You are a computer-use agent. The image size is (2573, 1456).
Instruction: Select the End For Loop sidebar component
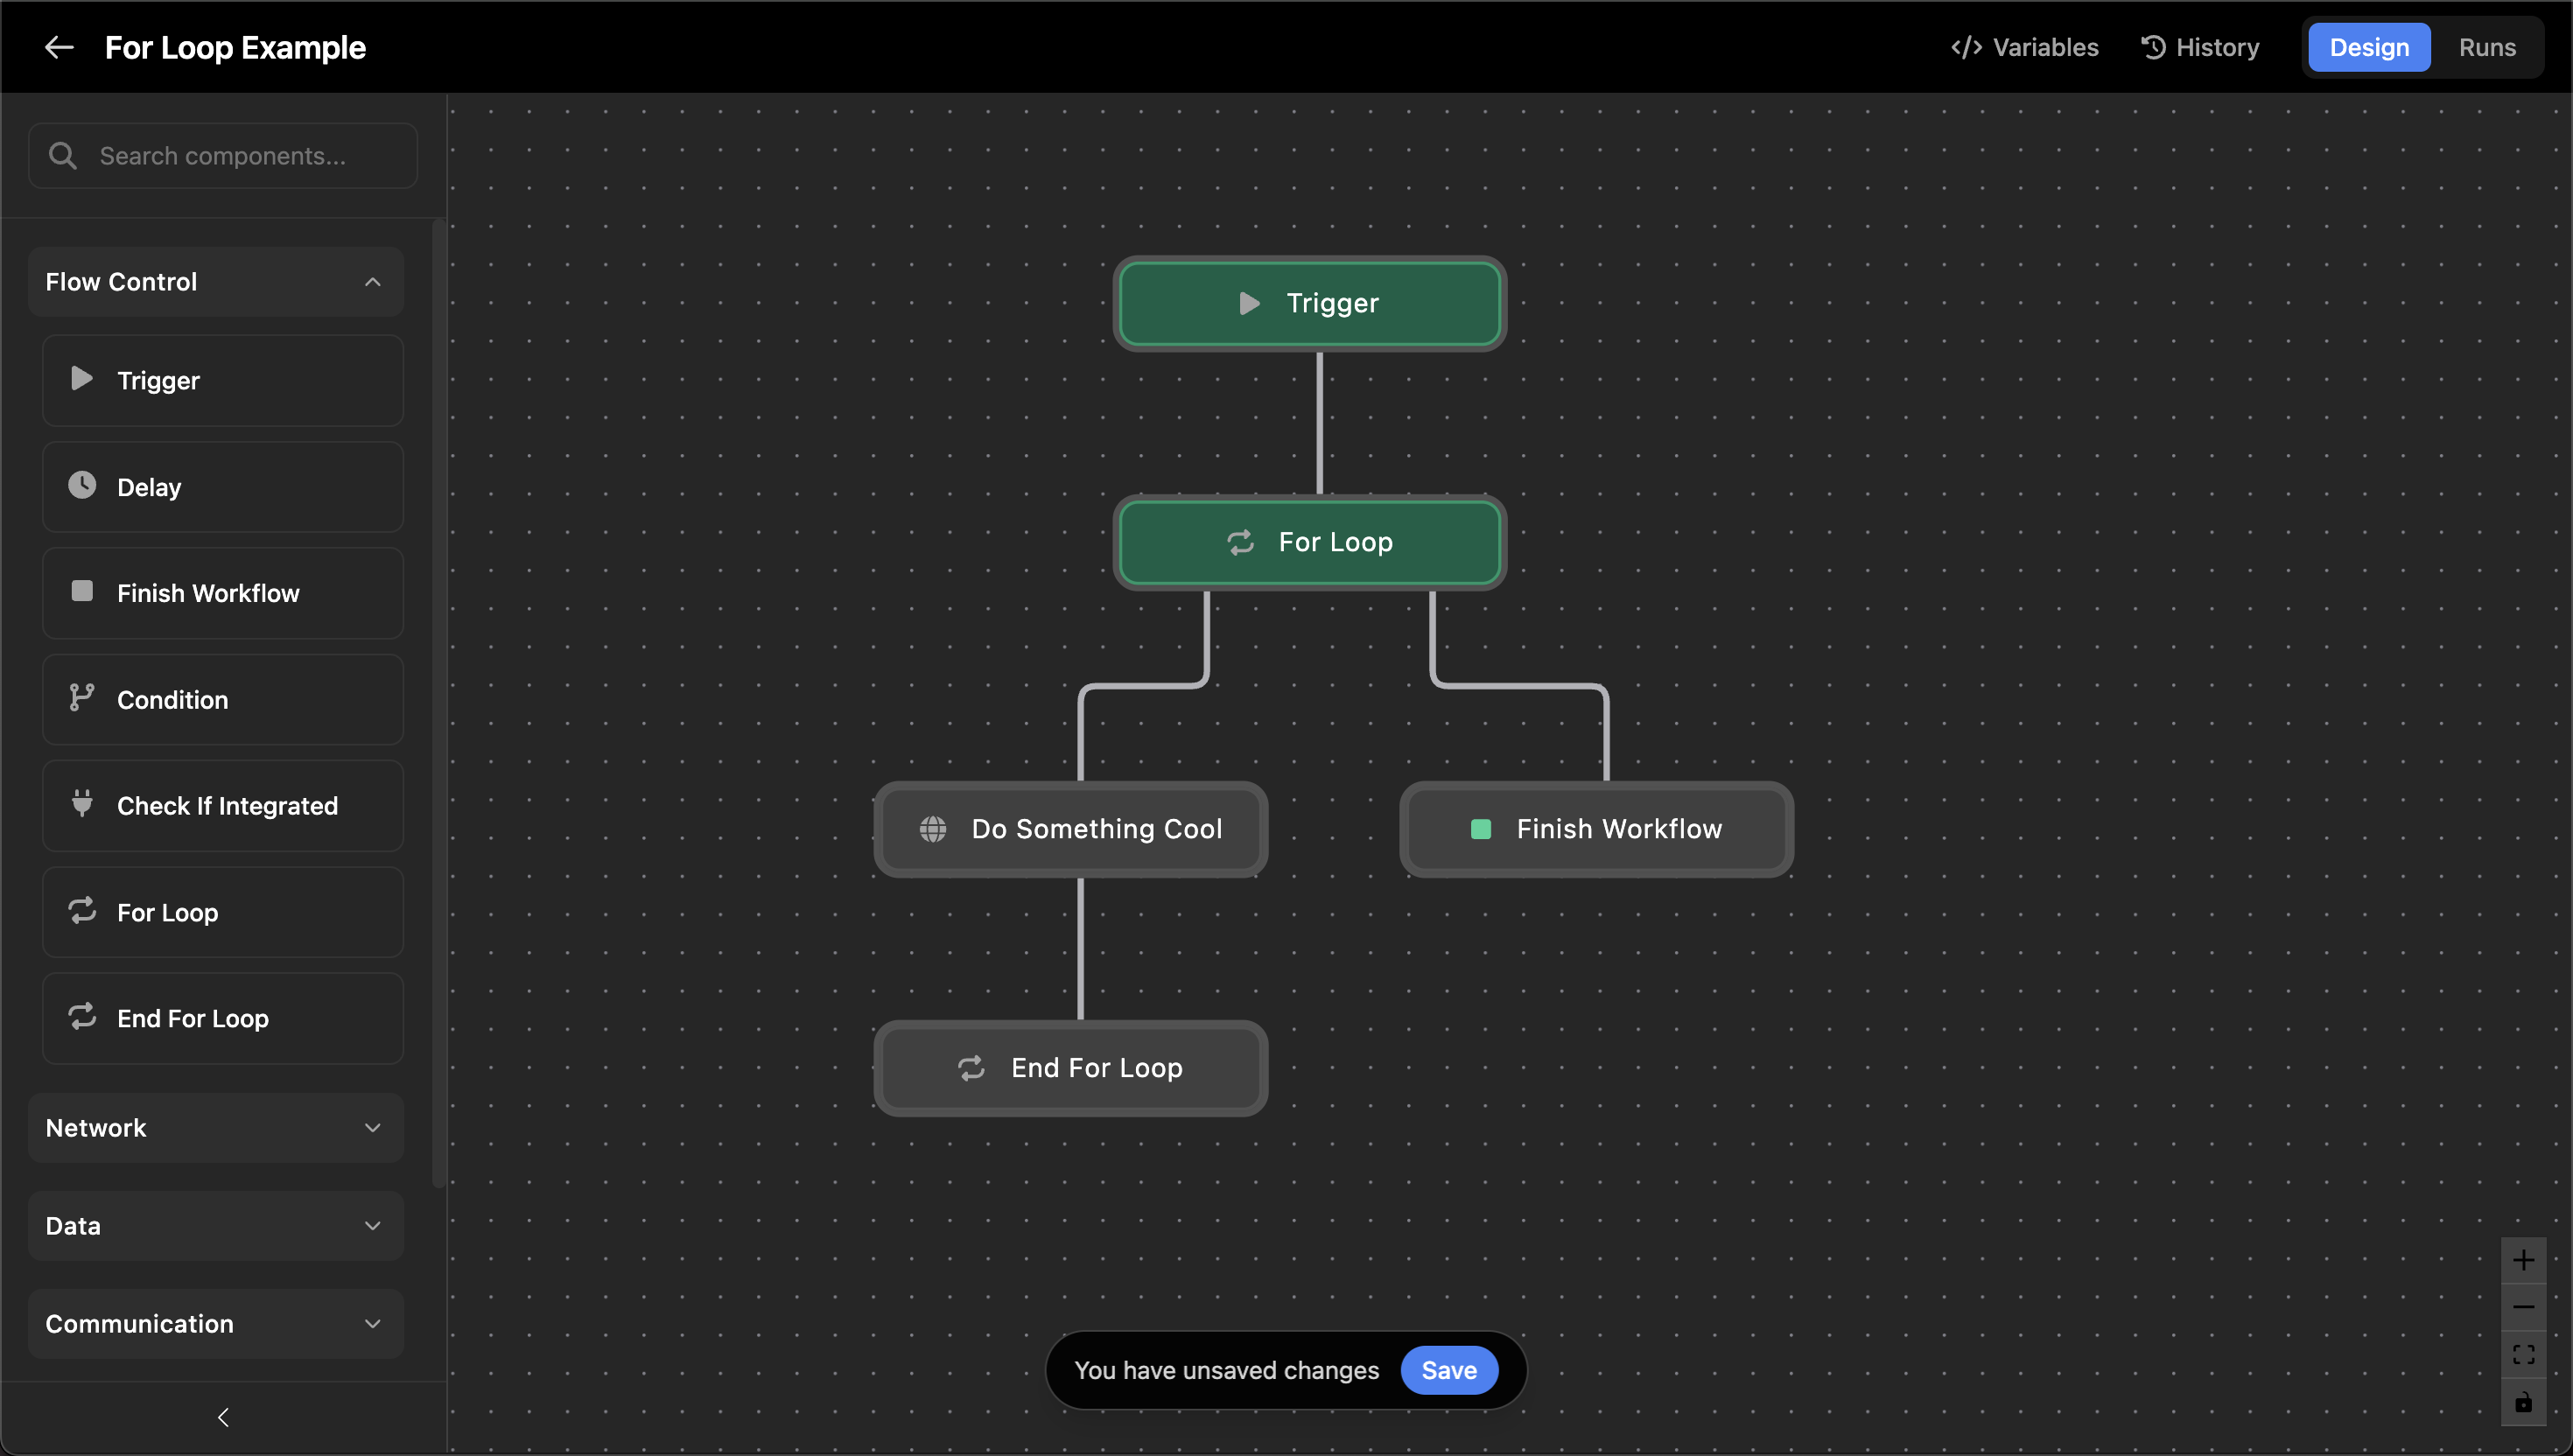(x=222, y=1018)
